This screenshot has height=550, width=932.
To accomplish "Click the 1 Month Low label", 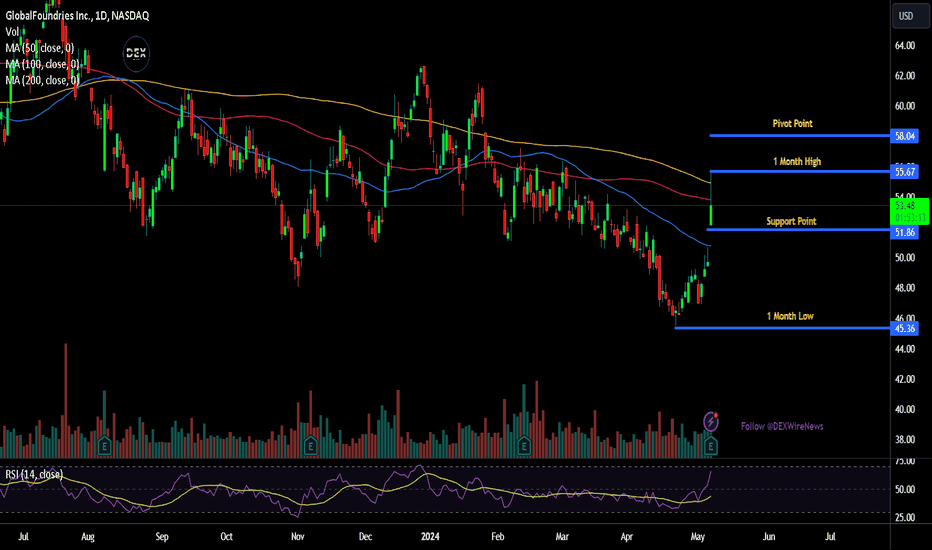I will [790, 316].
